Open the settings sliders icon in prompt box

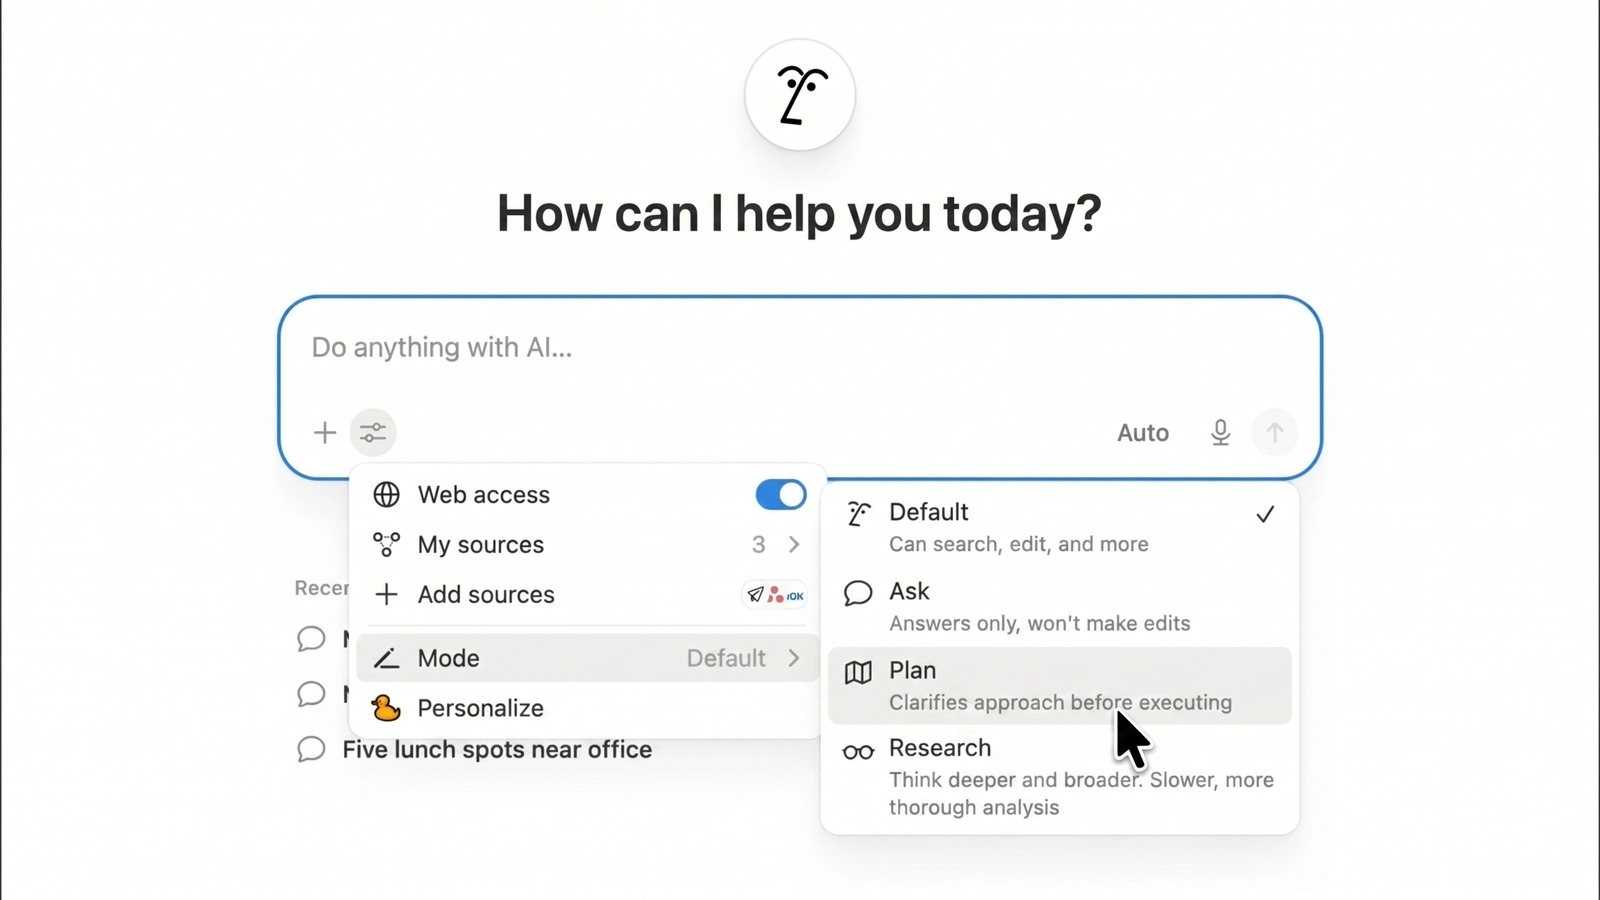pos(373,433)
